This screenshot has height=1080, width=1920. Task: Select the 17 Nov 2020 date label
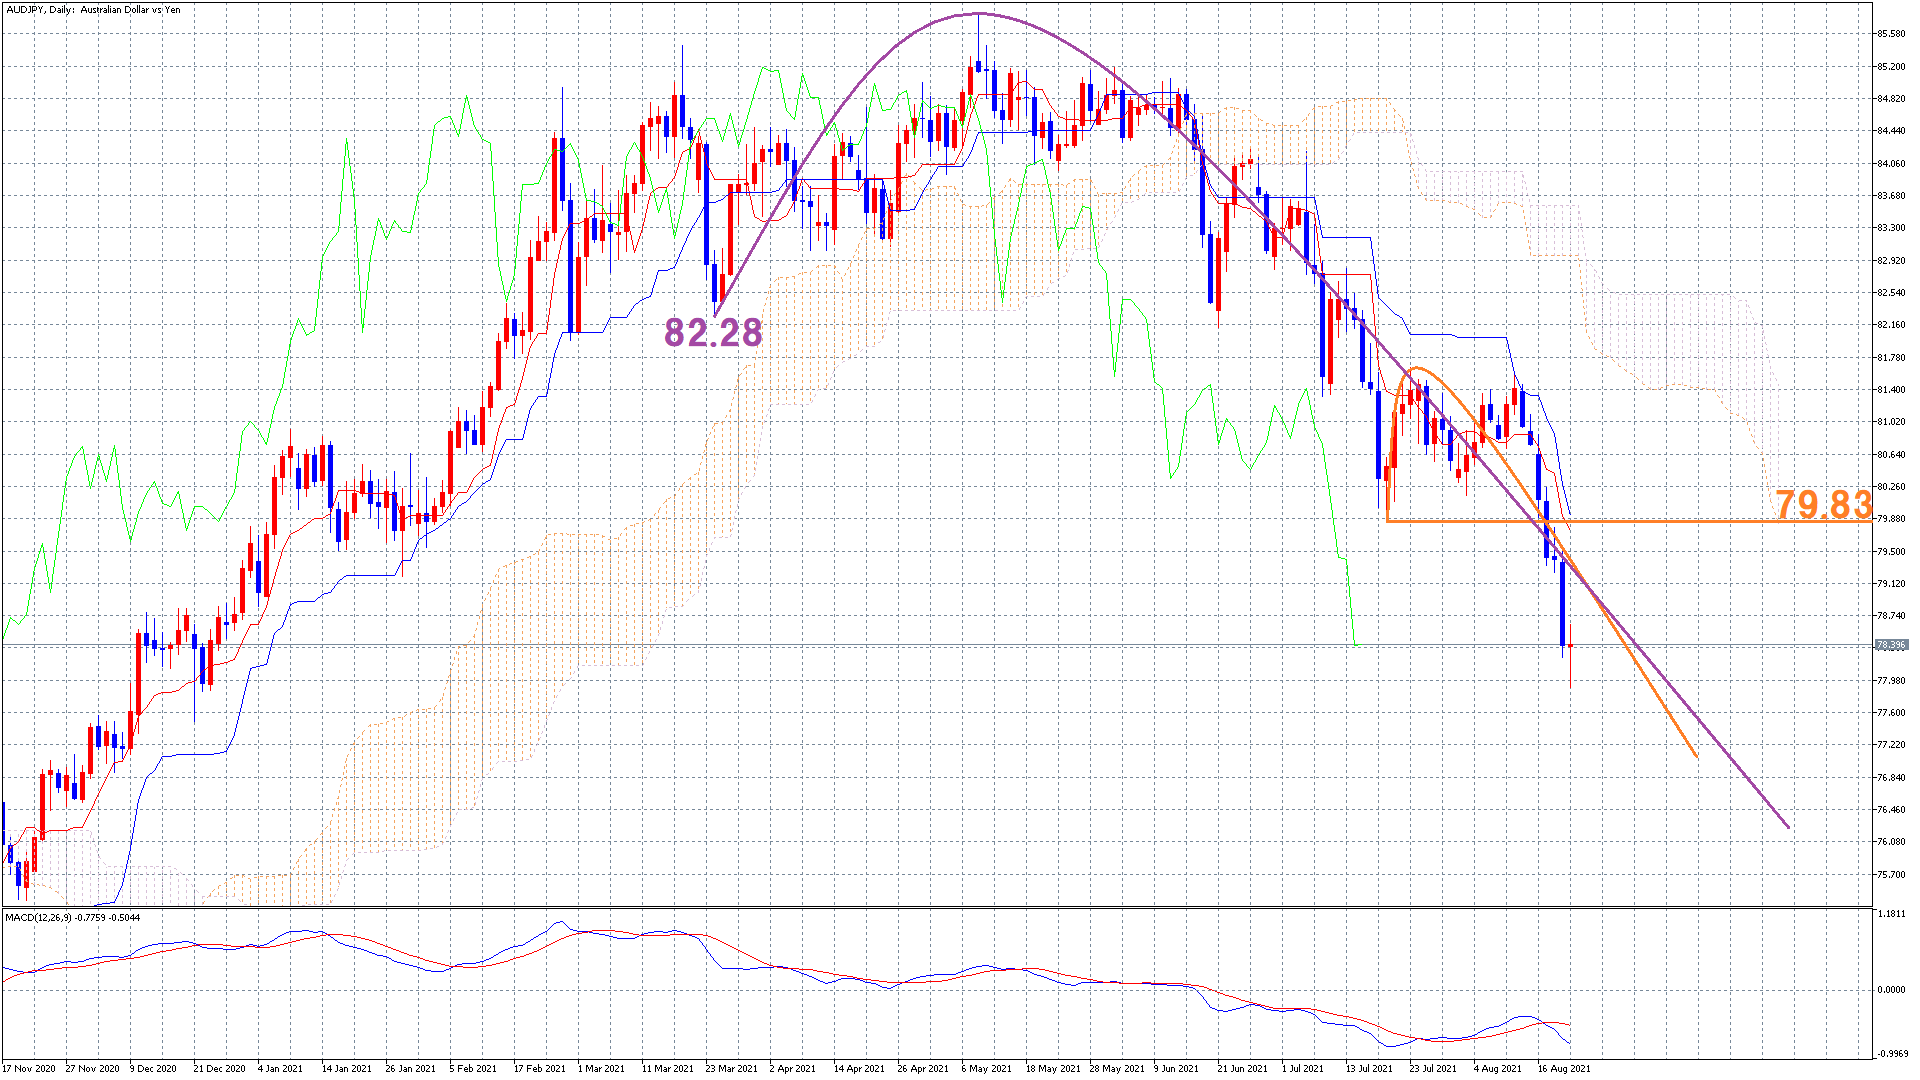(x=28, y=1068)
